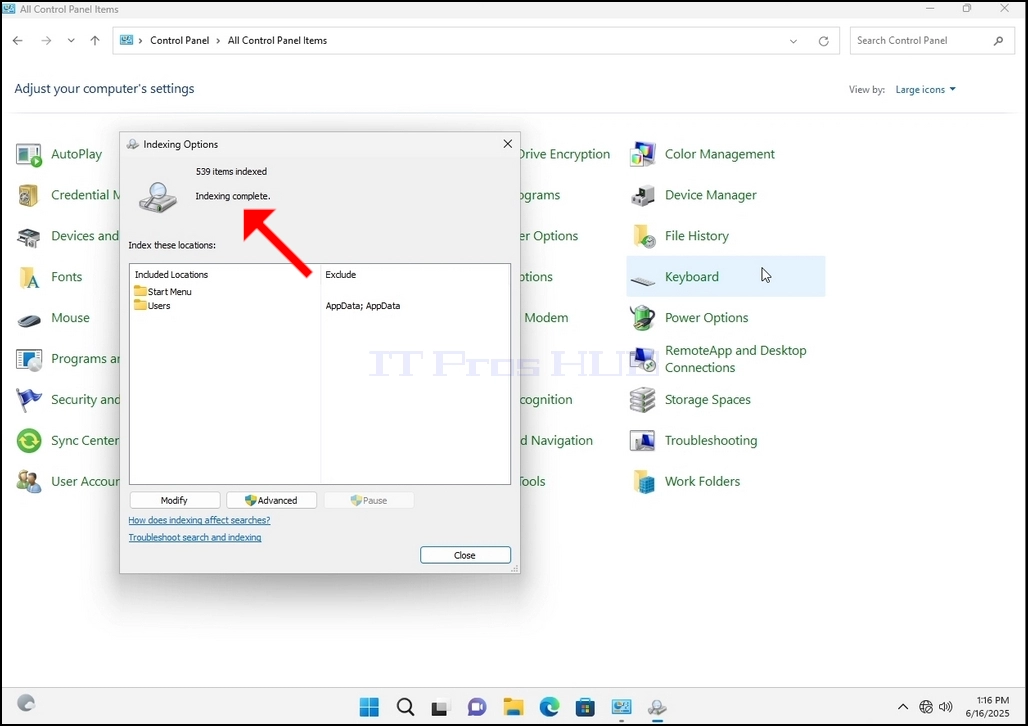1028x726 pixels.
Task: Expand the address bar history dropdown
Action: pos(793,41)
